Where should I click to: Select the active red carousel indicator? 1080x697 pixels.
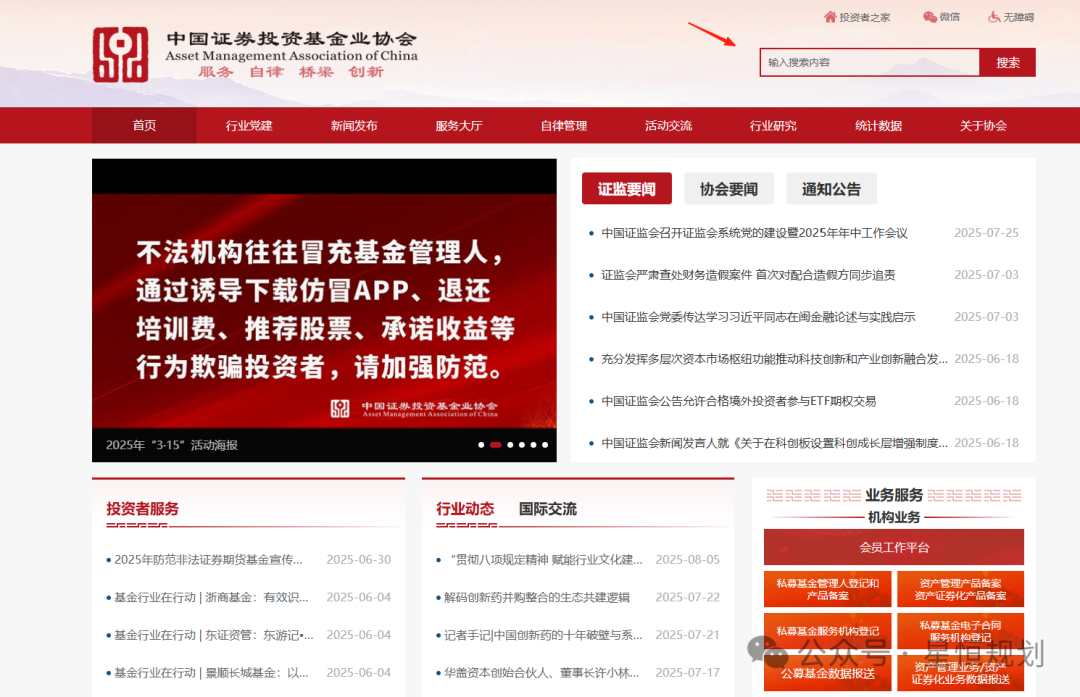coord(495,445)
